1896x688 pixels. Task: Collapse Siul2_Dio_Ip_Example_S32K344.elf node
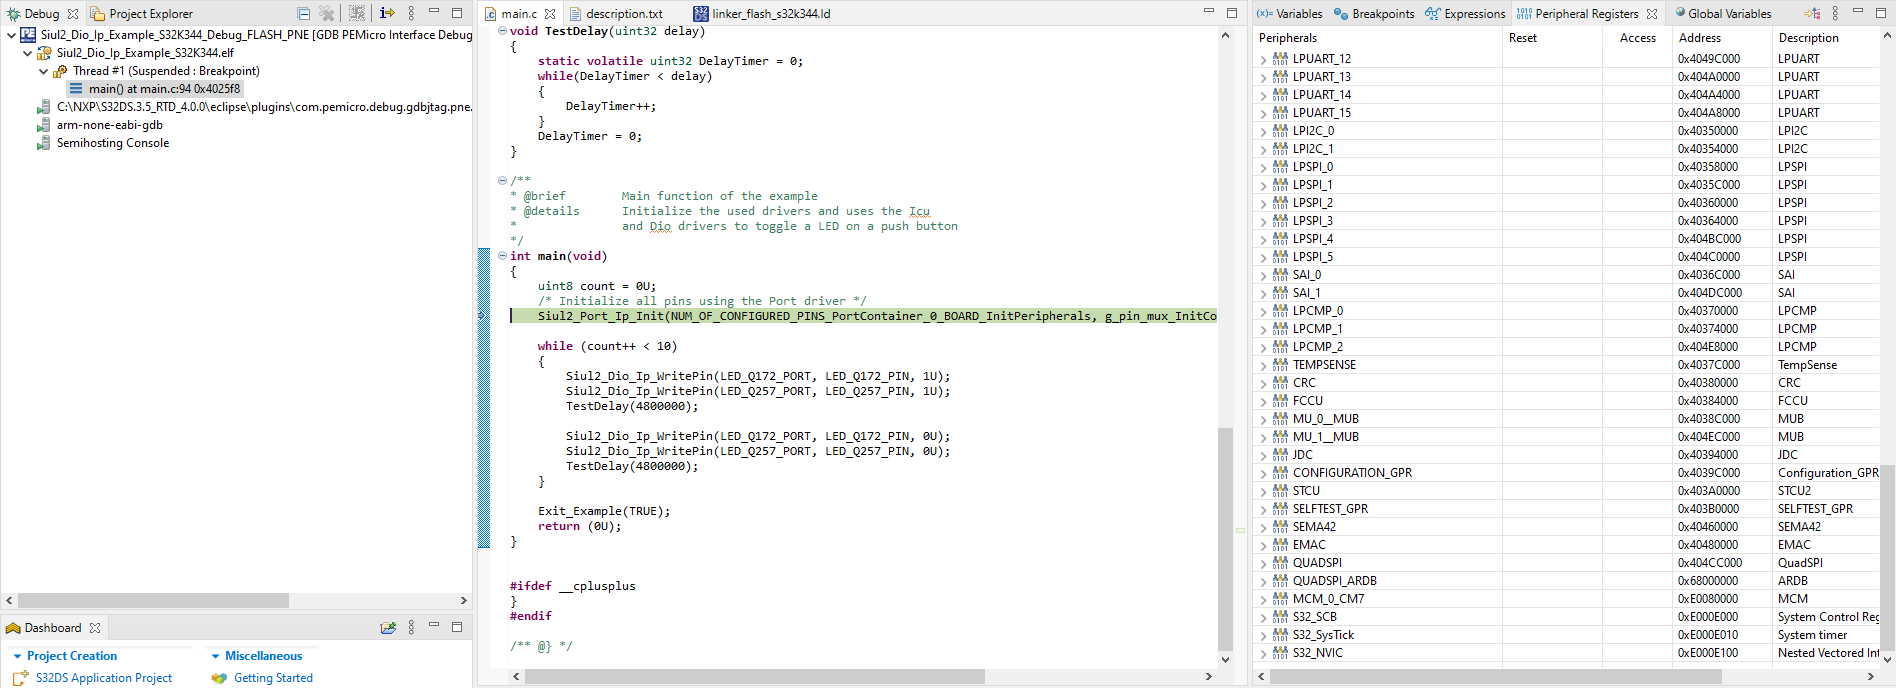pos(27,53)
